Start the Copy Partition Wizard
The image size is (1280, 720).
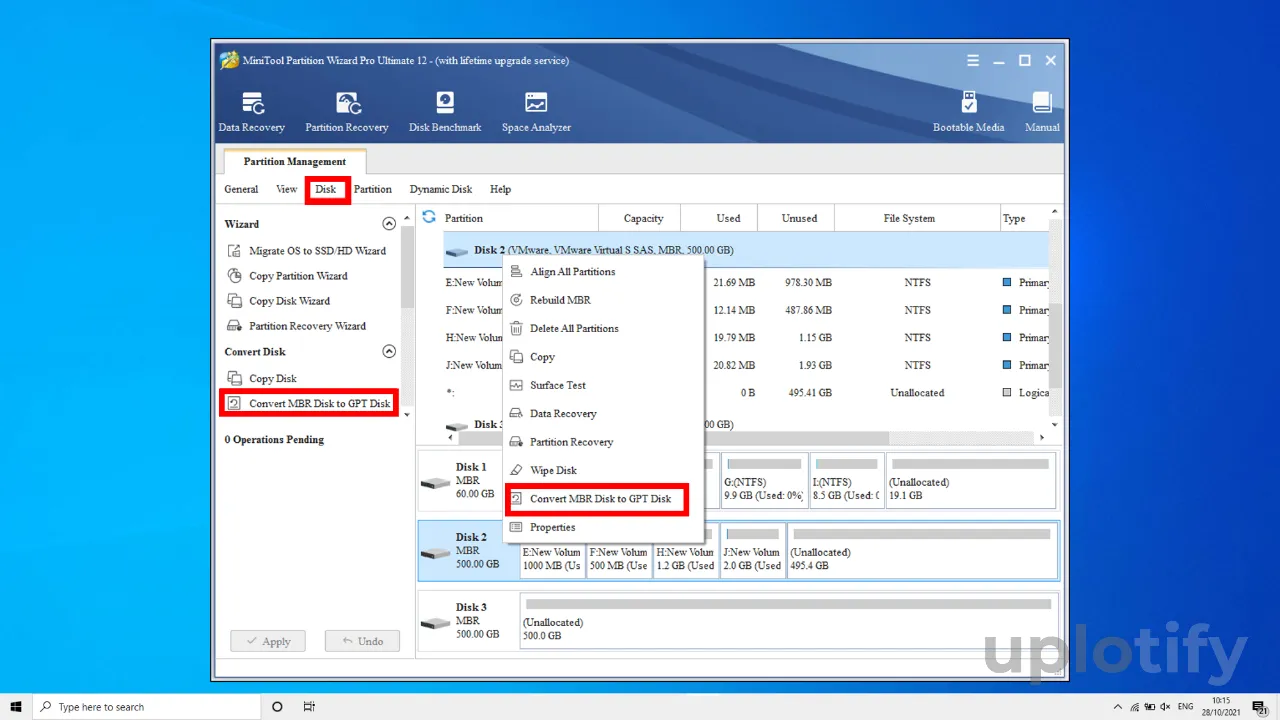tap(287, 276)
